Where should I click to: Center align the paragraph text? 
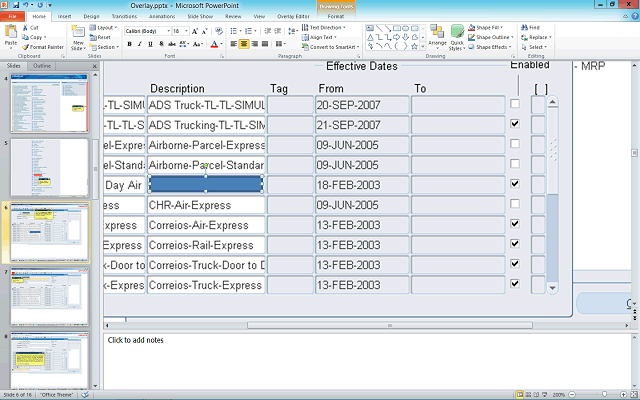coord(246,44)
